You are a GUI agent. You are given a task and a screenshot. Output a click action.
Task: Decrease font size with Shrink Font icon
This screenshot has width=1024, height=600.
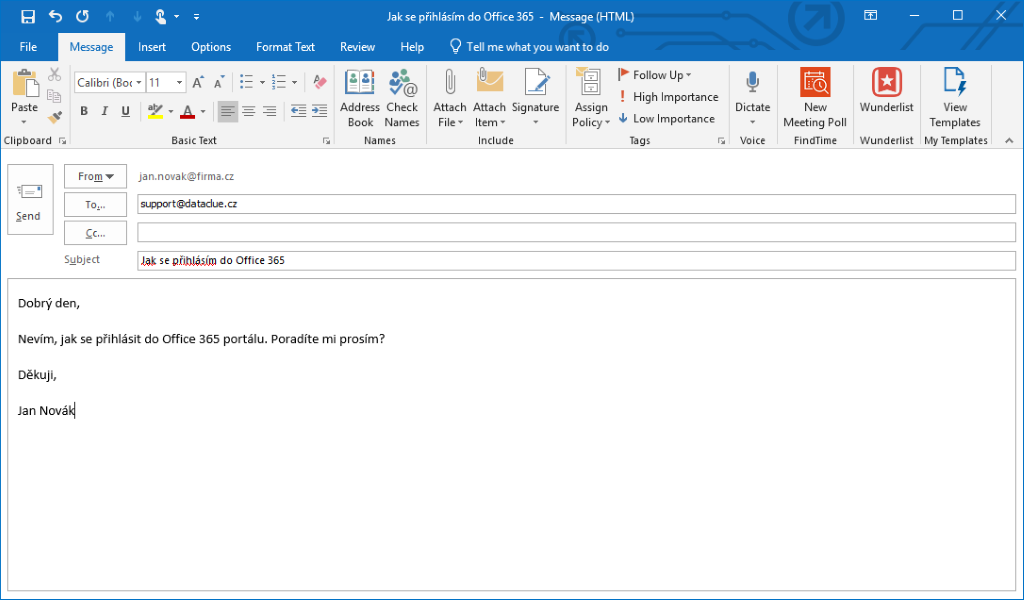tap(219, 82)
